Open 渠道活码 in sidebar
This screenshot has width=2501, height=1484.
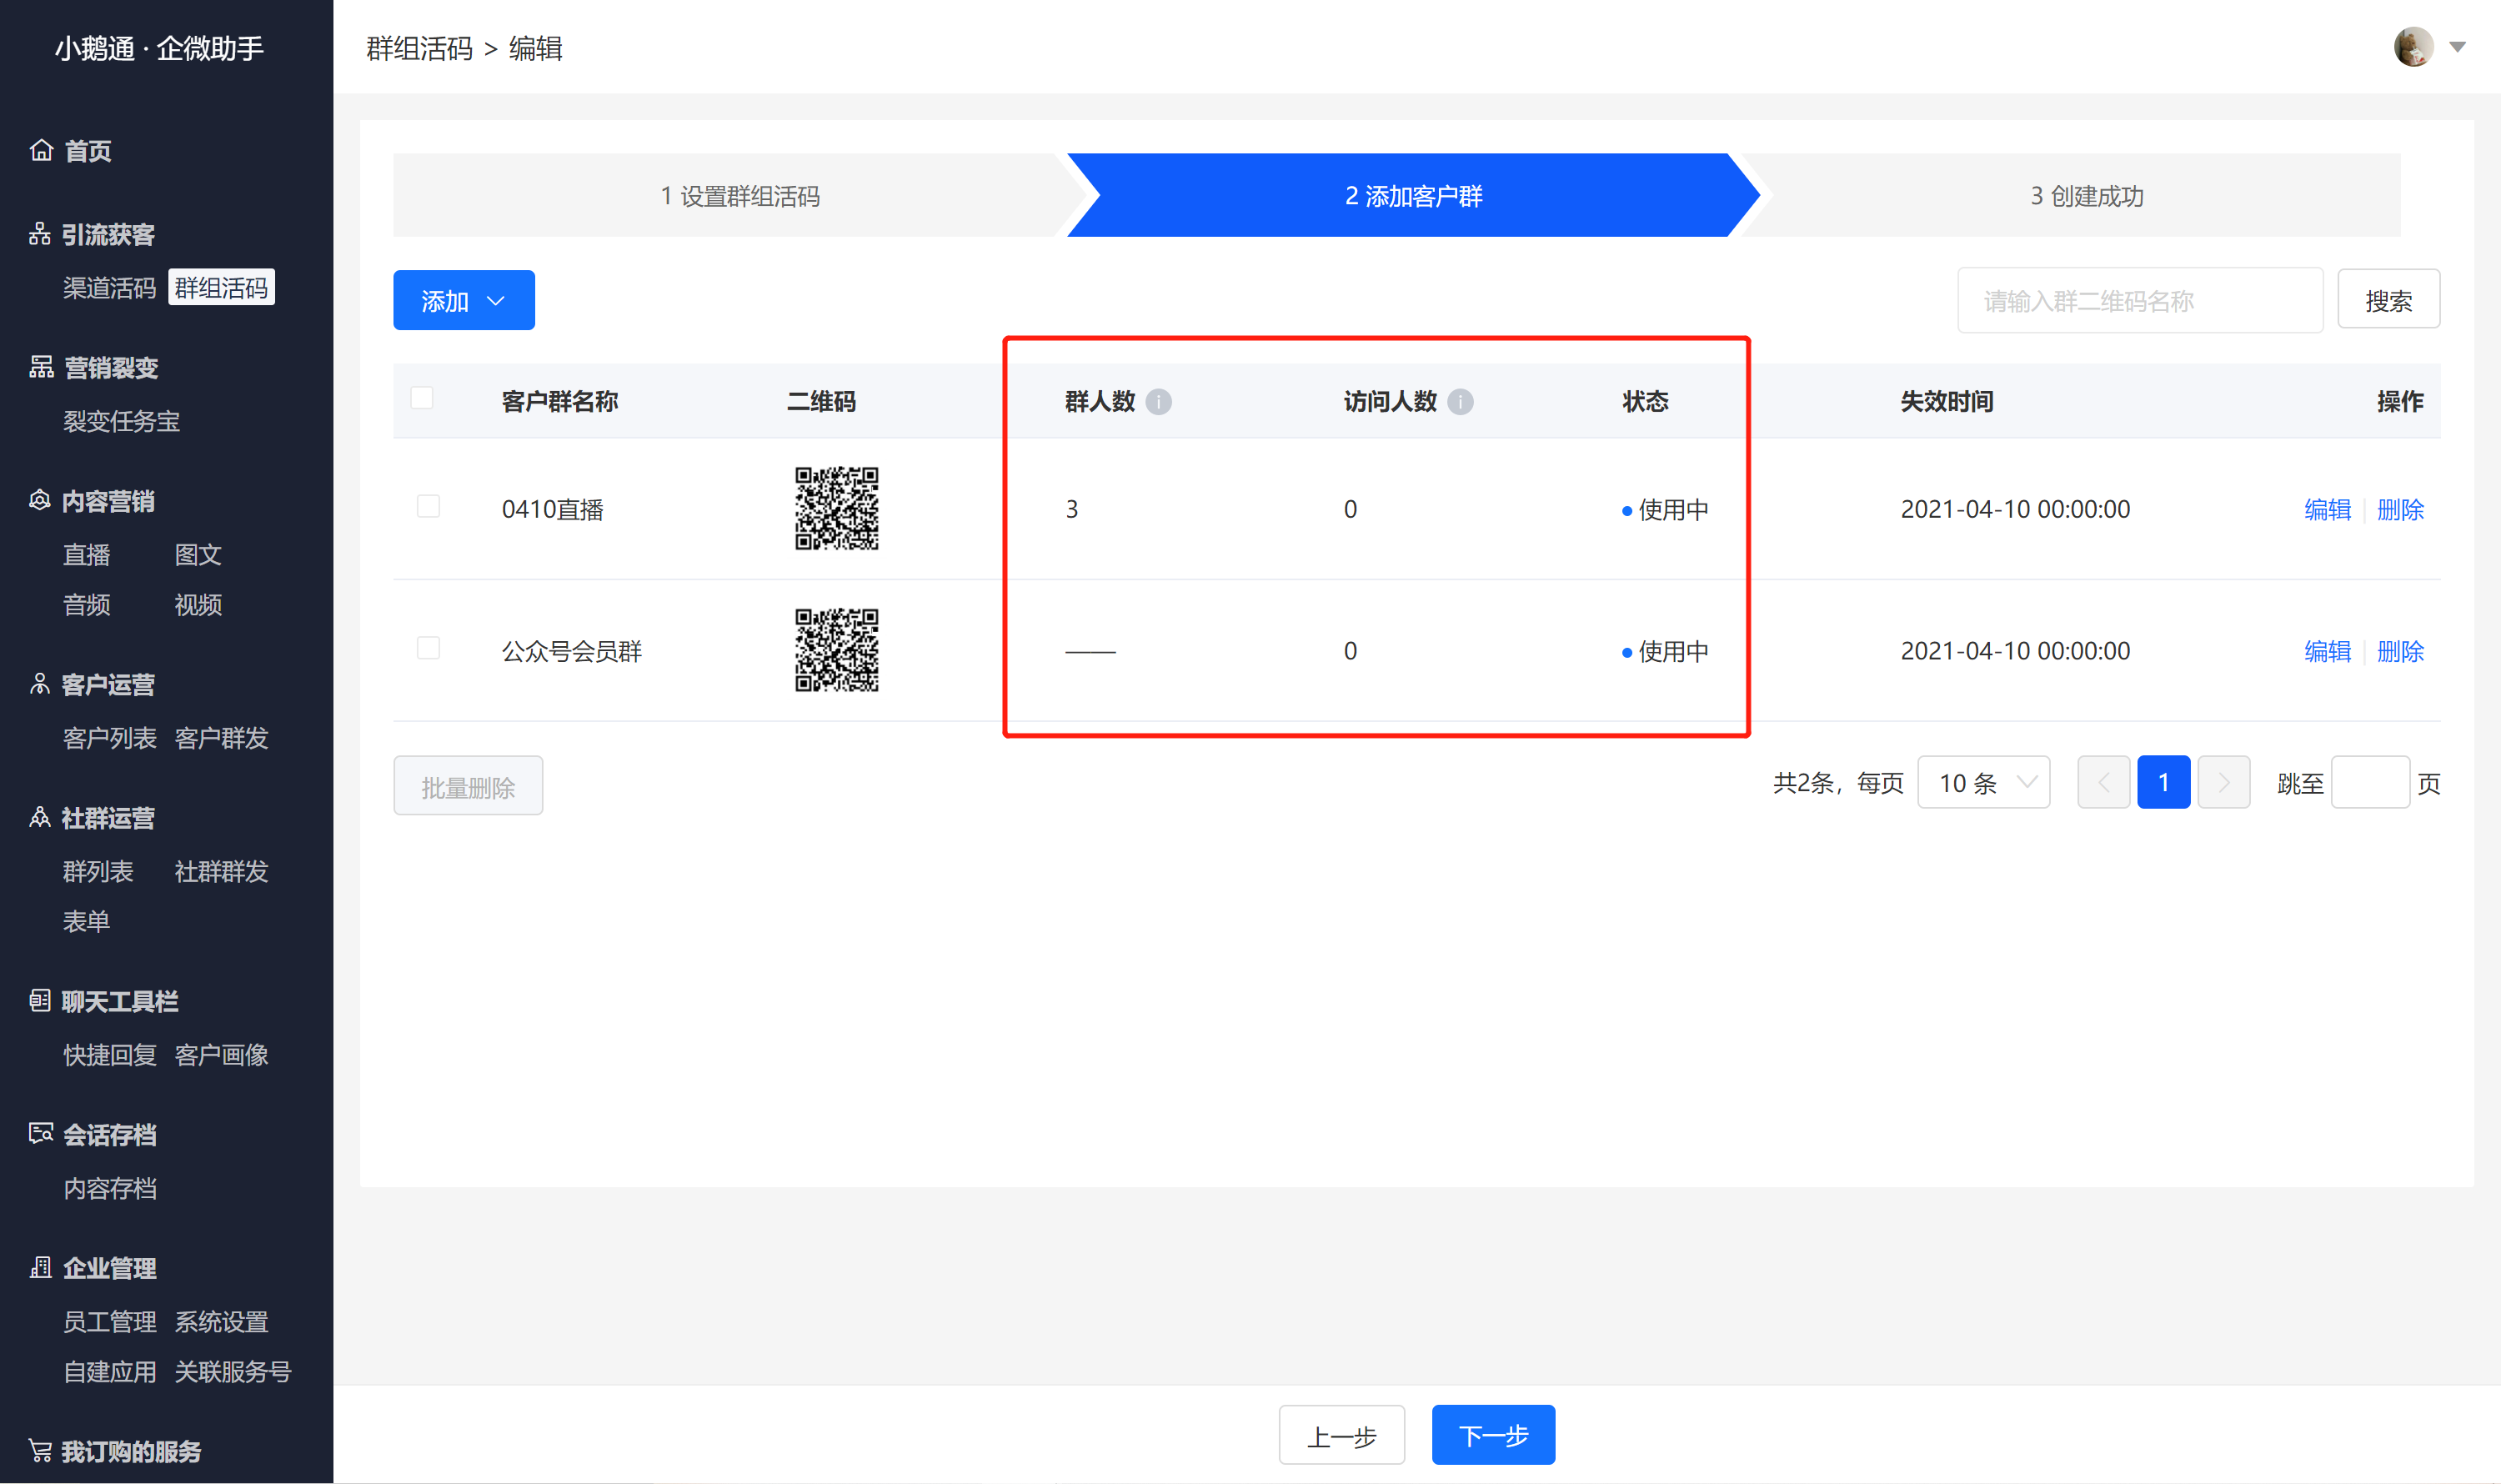coord(110,288)
